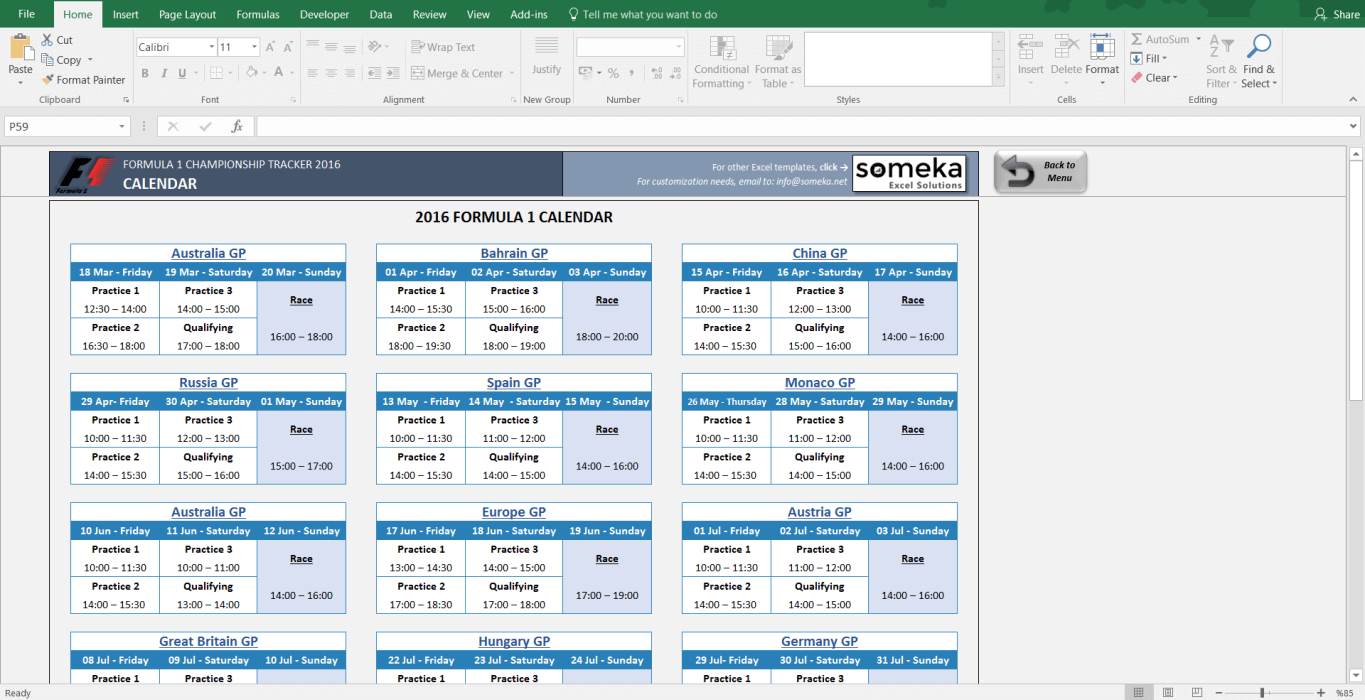Click the AutoSum sigma icon
1365x700 pixels.
(1137, 40)
